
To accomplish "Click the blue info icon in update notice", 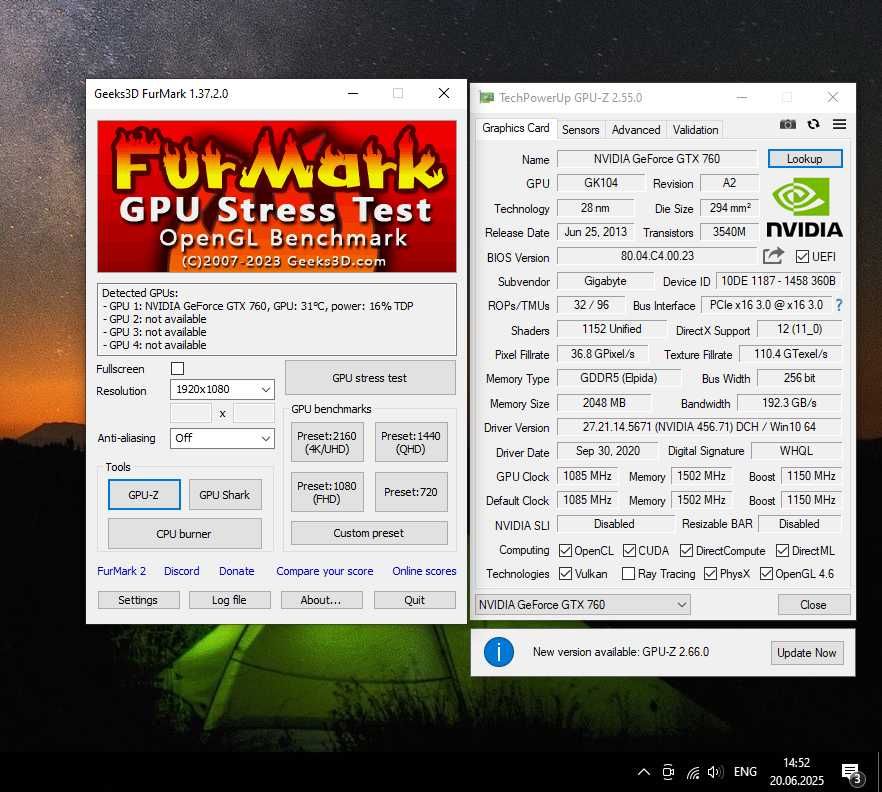I will [x=498, y=652].
